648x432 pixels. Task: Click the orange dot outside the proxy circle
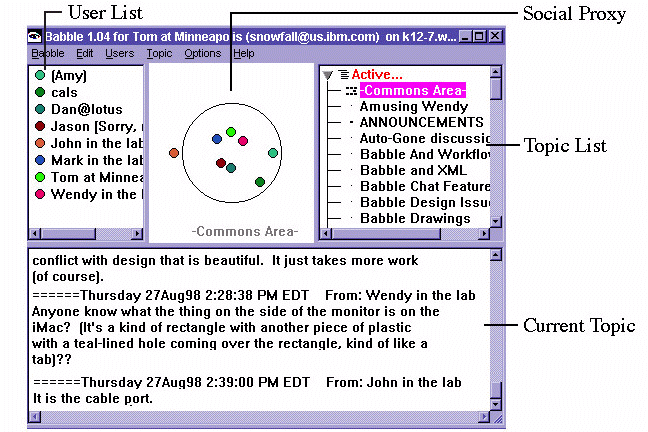point(174,153)
